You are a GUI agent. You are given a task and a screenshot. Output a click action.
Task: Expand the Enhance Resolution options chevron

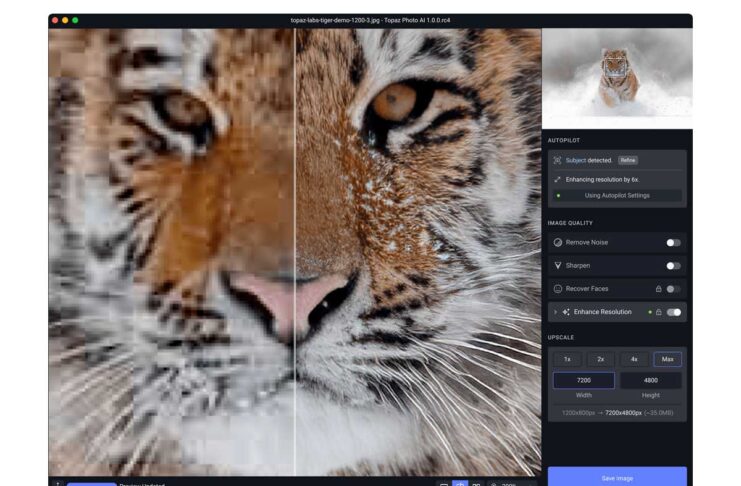(x=555, y=312)
